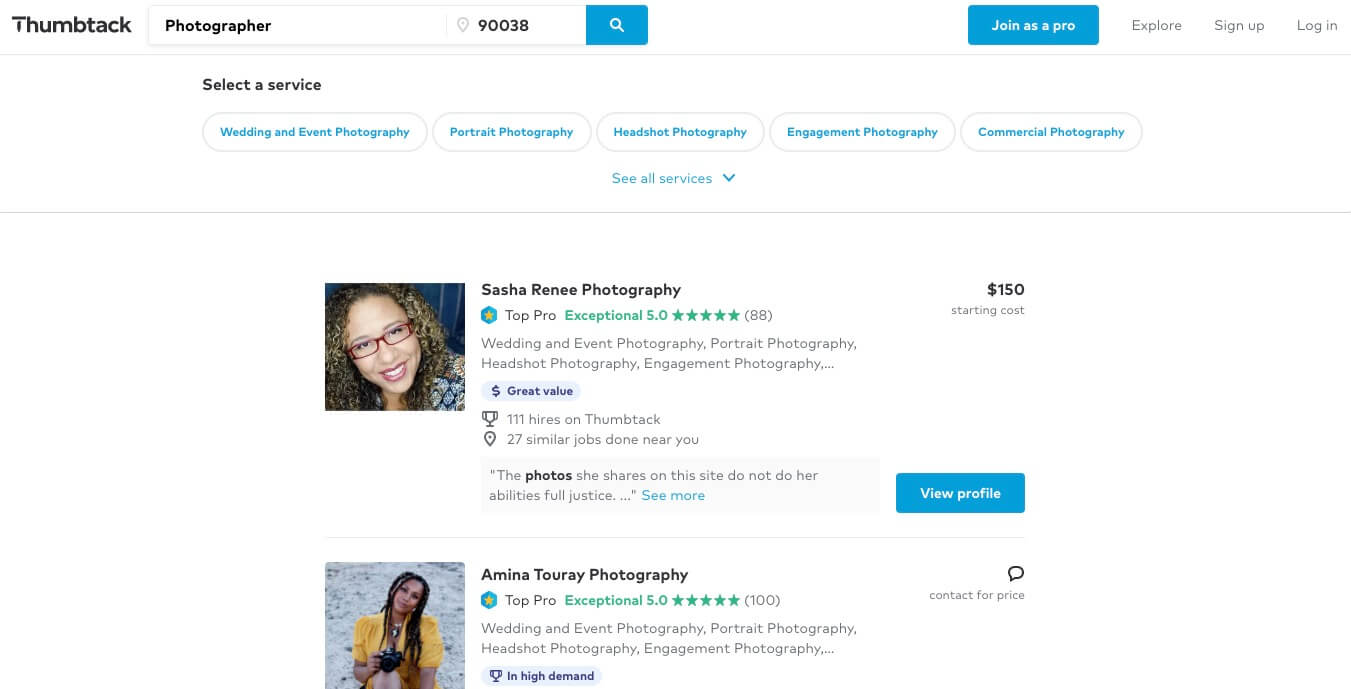The height and width of the screenshot is (689, 1351).
Task: Click Amina Touray's Top Pro badge icon
Action: click(489, 600)
